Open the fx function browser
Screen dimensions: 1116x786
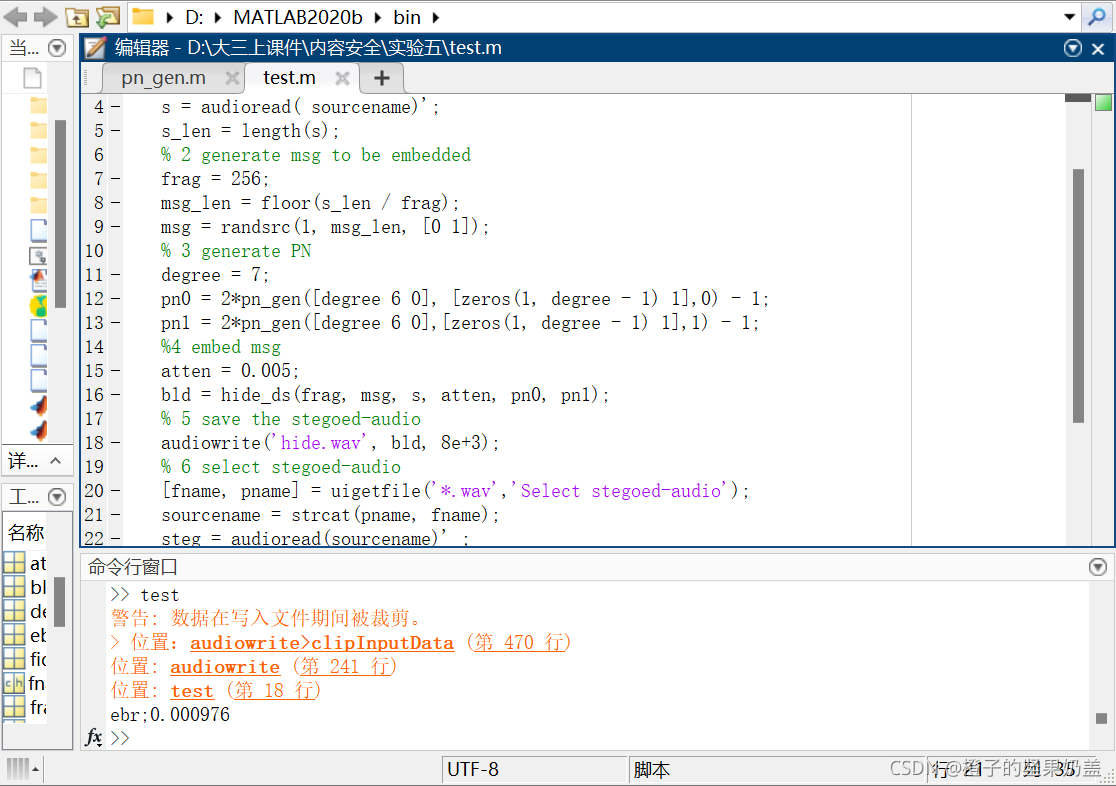click(94, 738)
